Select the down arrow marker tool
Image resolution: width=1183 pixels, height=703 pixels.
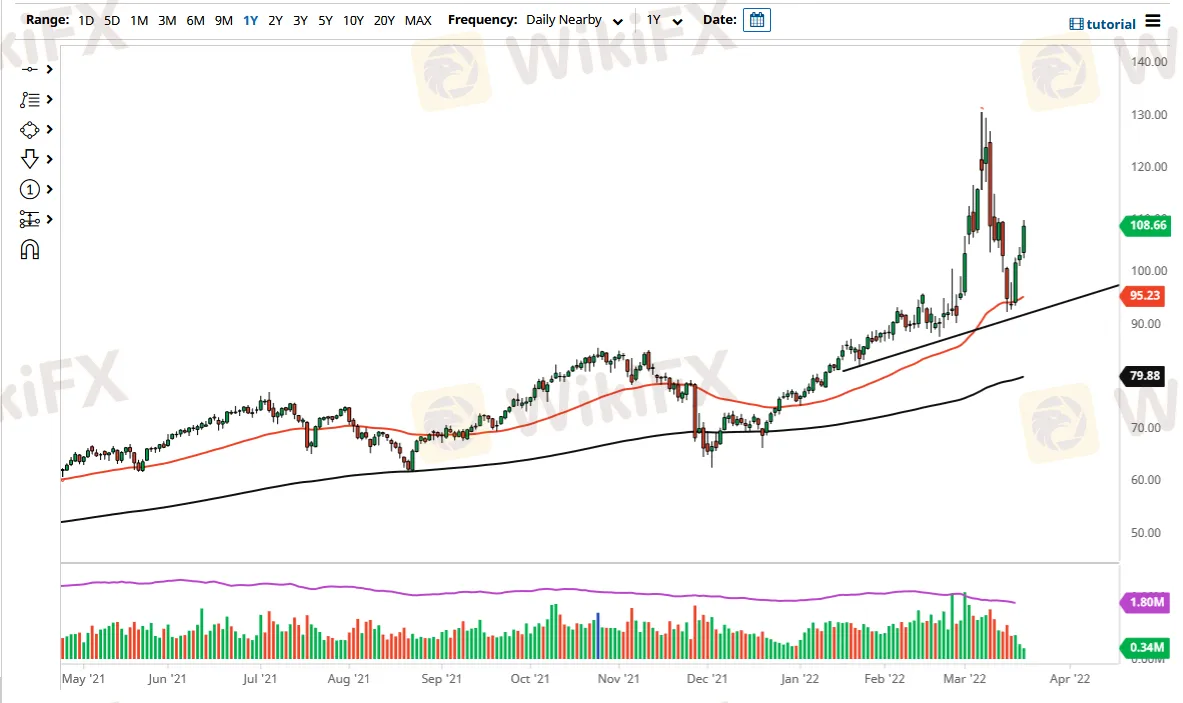[30, 159]
